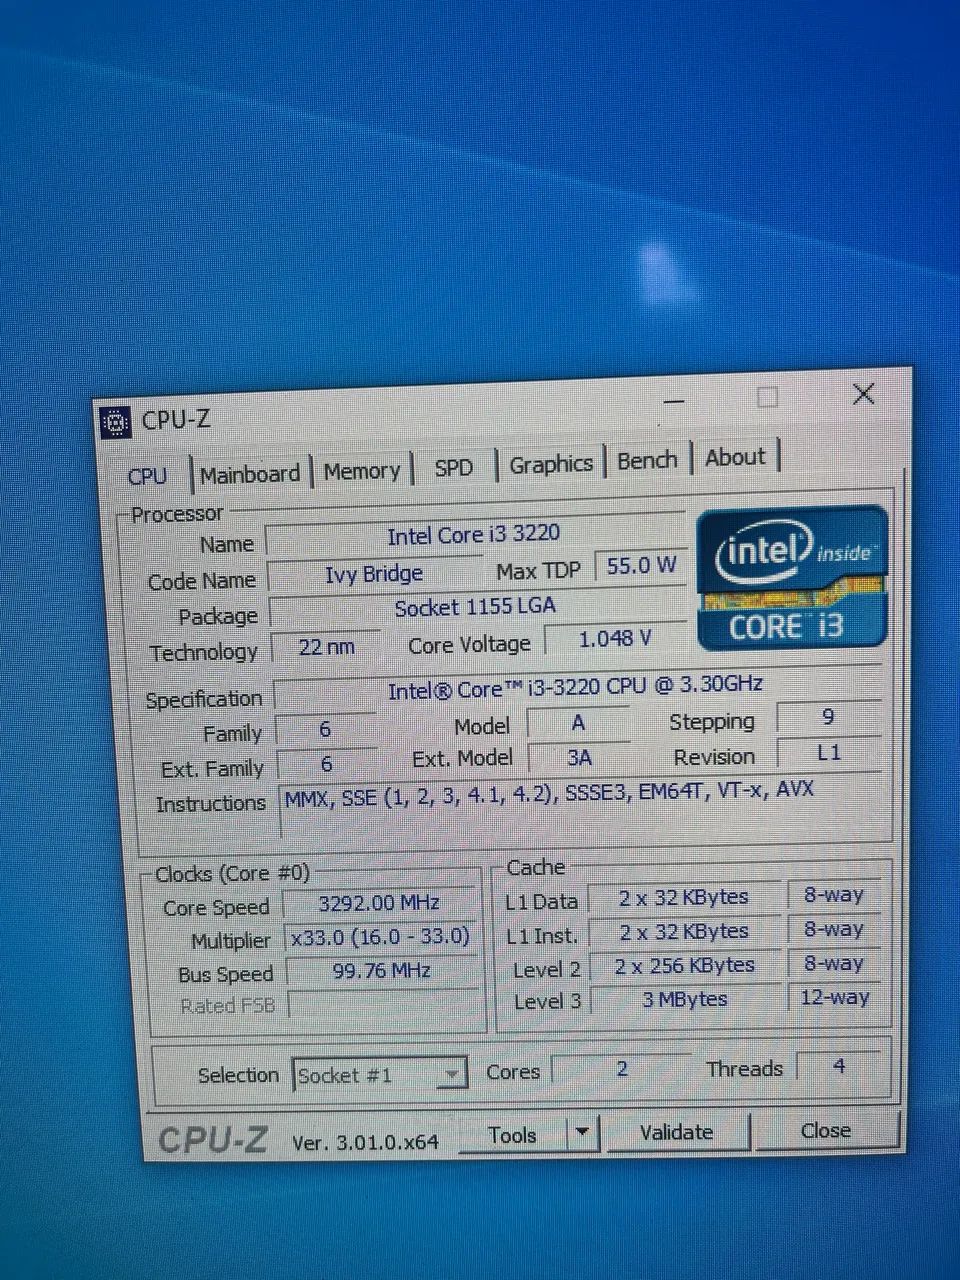Click the L1 Inst. 8-way associativity value

tap(834, 929)
